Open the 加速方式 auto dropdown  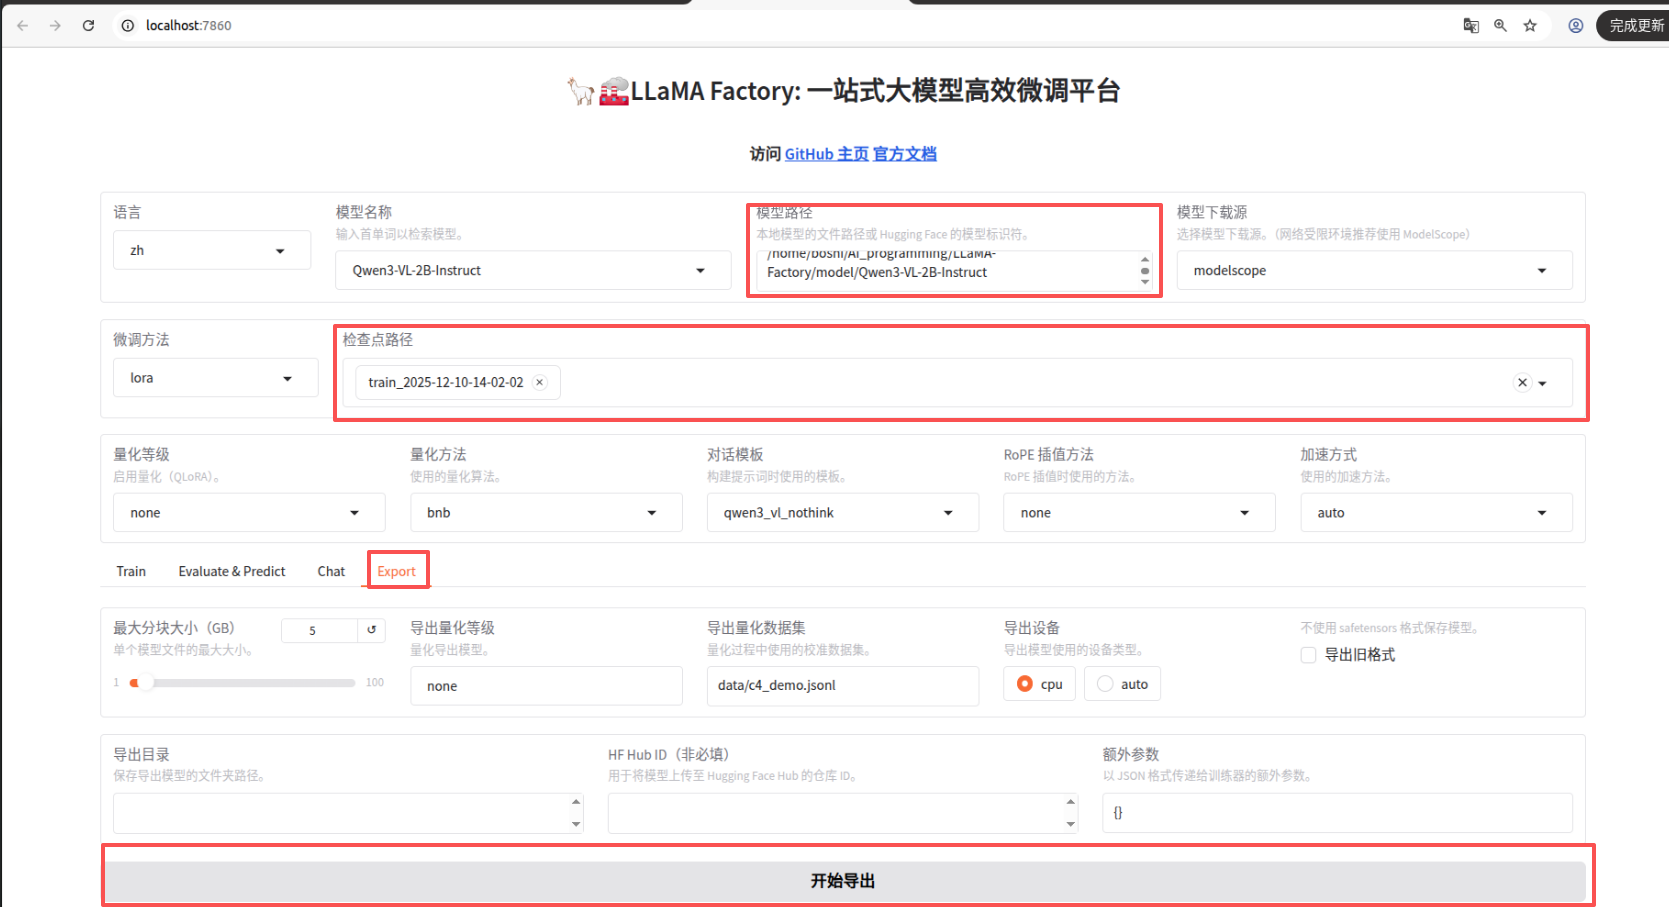1436,512
